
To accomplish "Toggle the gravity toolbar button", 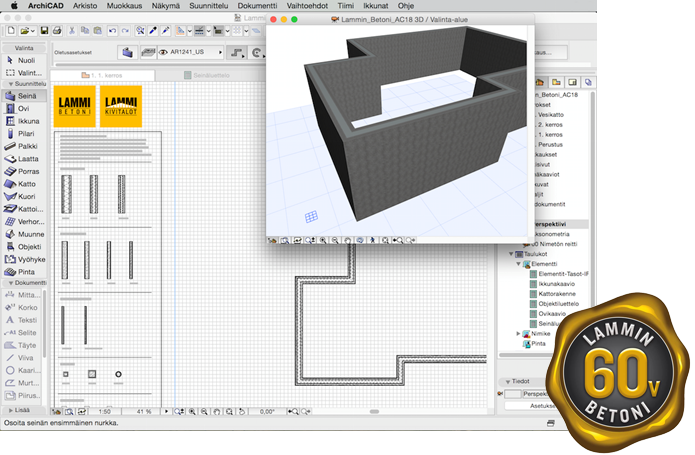I will tap(218, 31).
